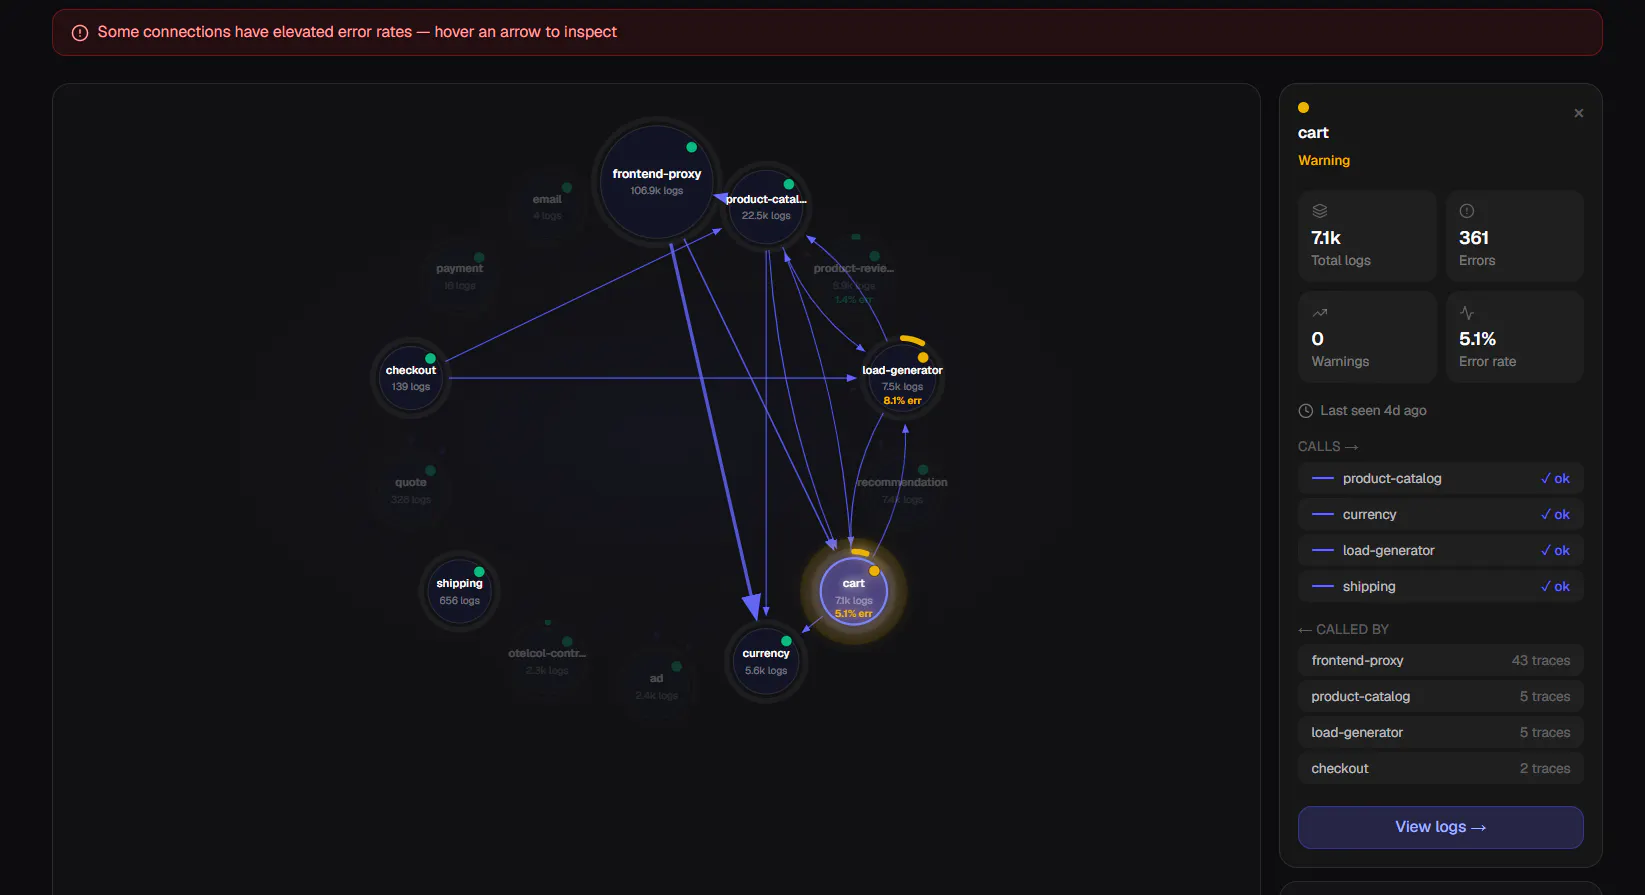Viewport: 1645px width, 895px height.
Task: Select the load-generator node
Action: pyautogui.click(x=902, y=378)
